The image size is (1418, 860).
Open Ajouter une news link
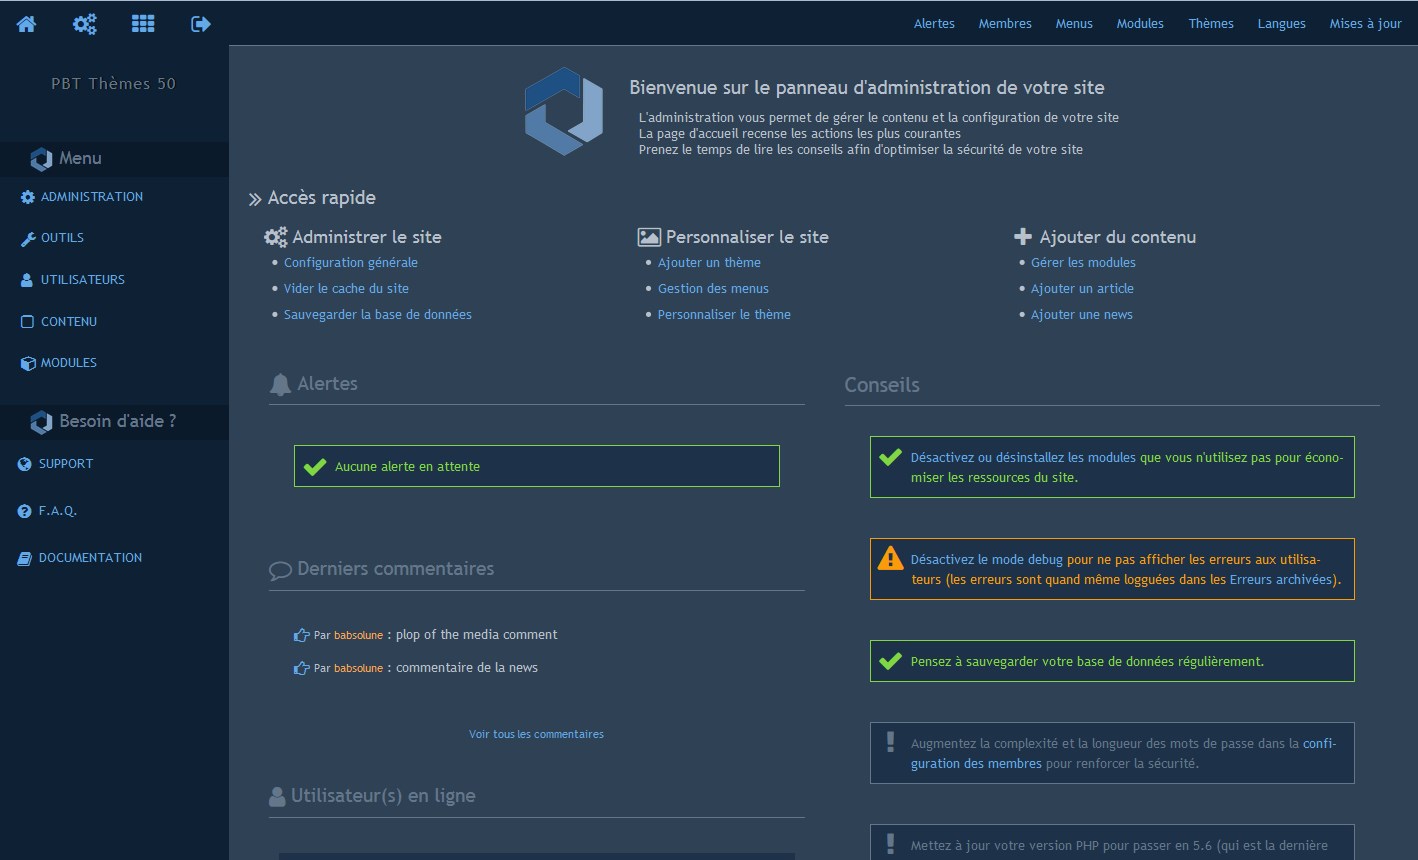pos(1082,315)
